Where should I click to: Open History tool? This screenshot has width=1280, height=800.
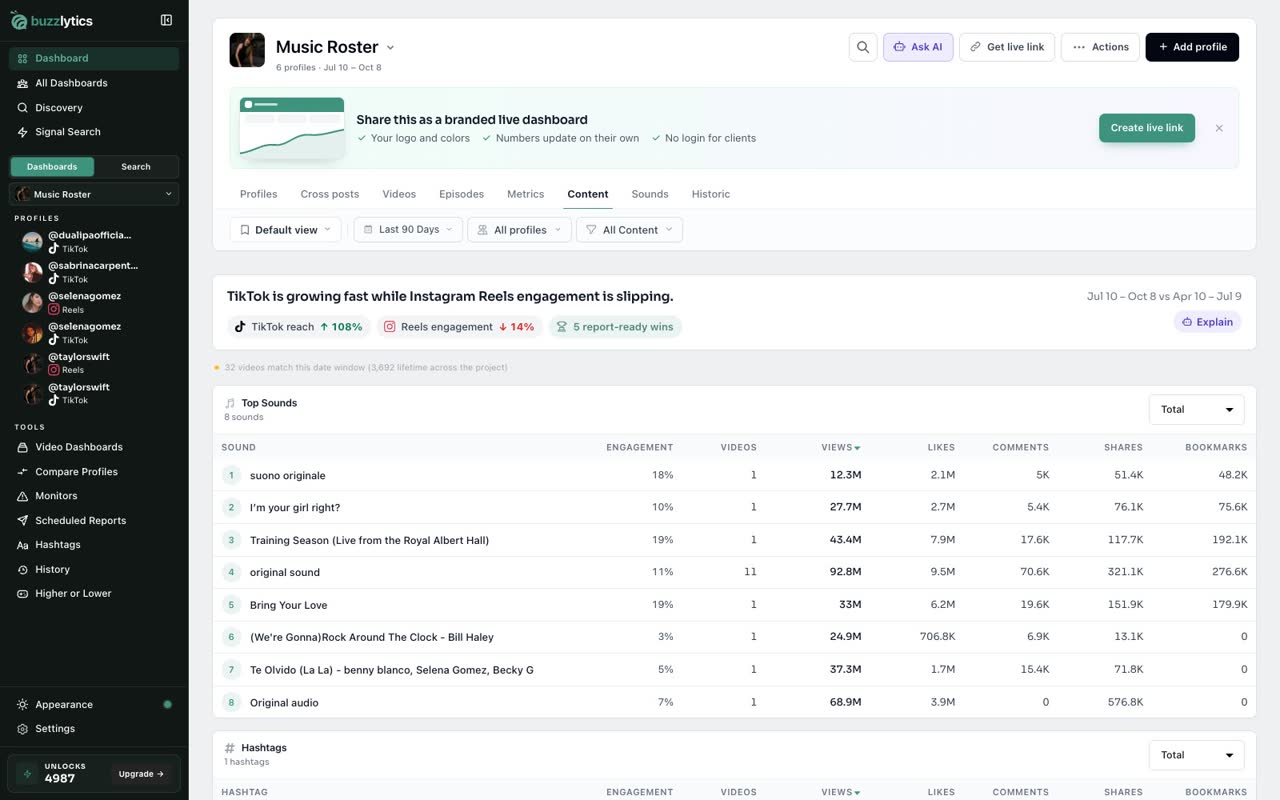click(94, 569)
